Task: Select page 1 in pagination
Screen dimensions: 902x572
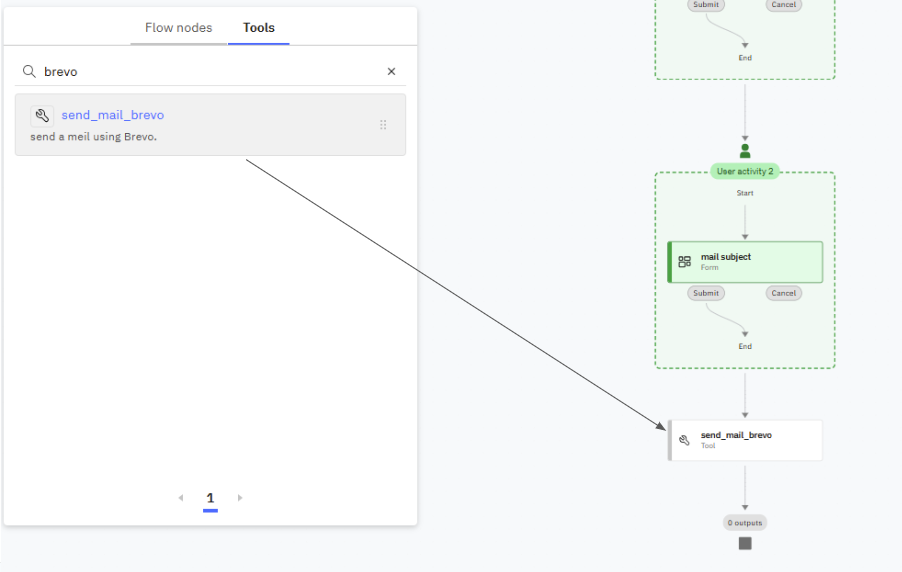Action: 210,498
